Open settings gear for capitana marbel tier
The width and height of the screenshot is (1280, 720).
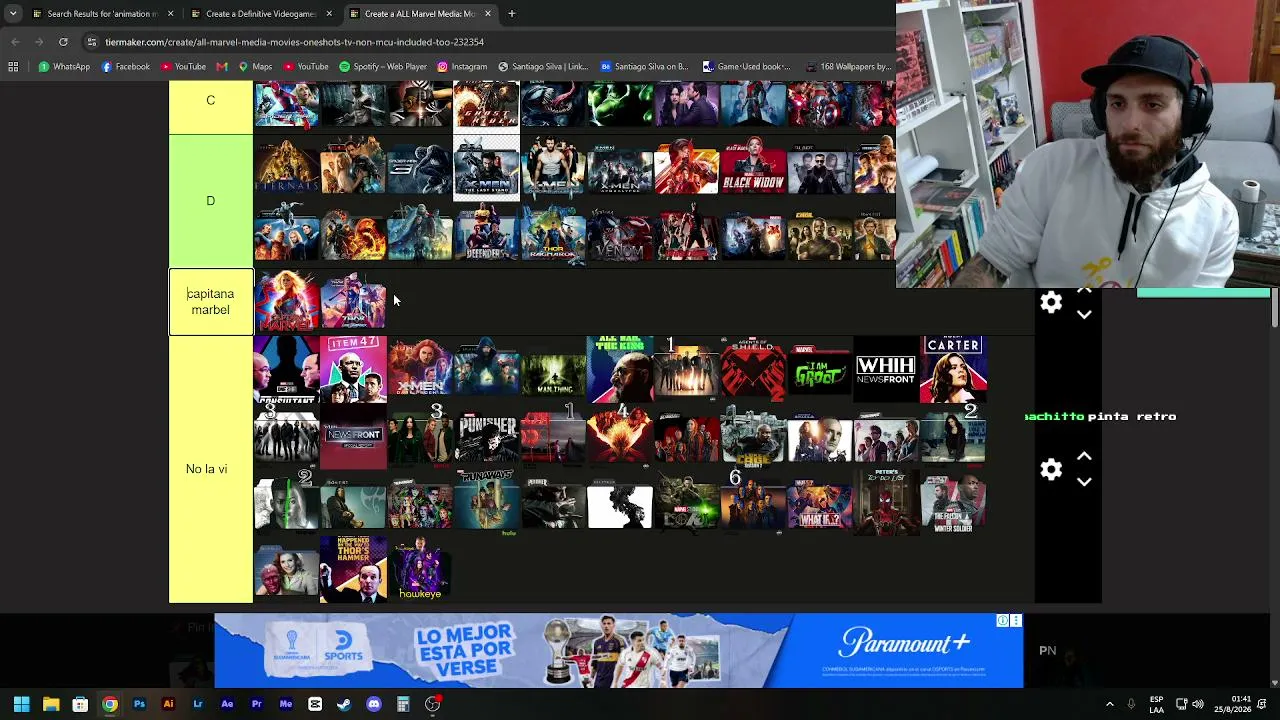(x=1050, y=303)
